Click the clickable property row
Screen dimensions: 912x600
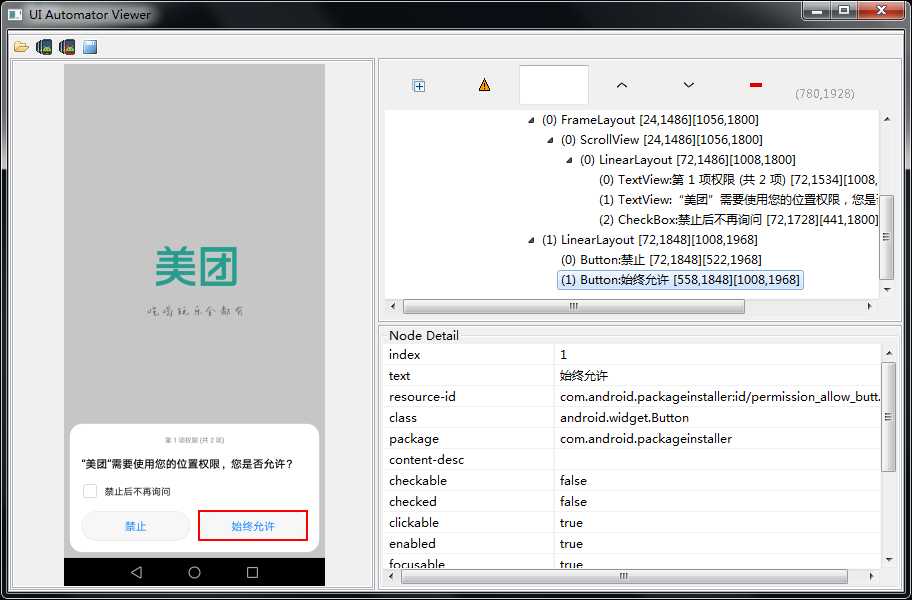pyautogui.click(x=633, y=522)
